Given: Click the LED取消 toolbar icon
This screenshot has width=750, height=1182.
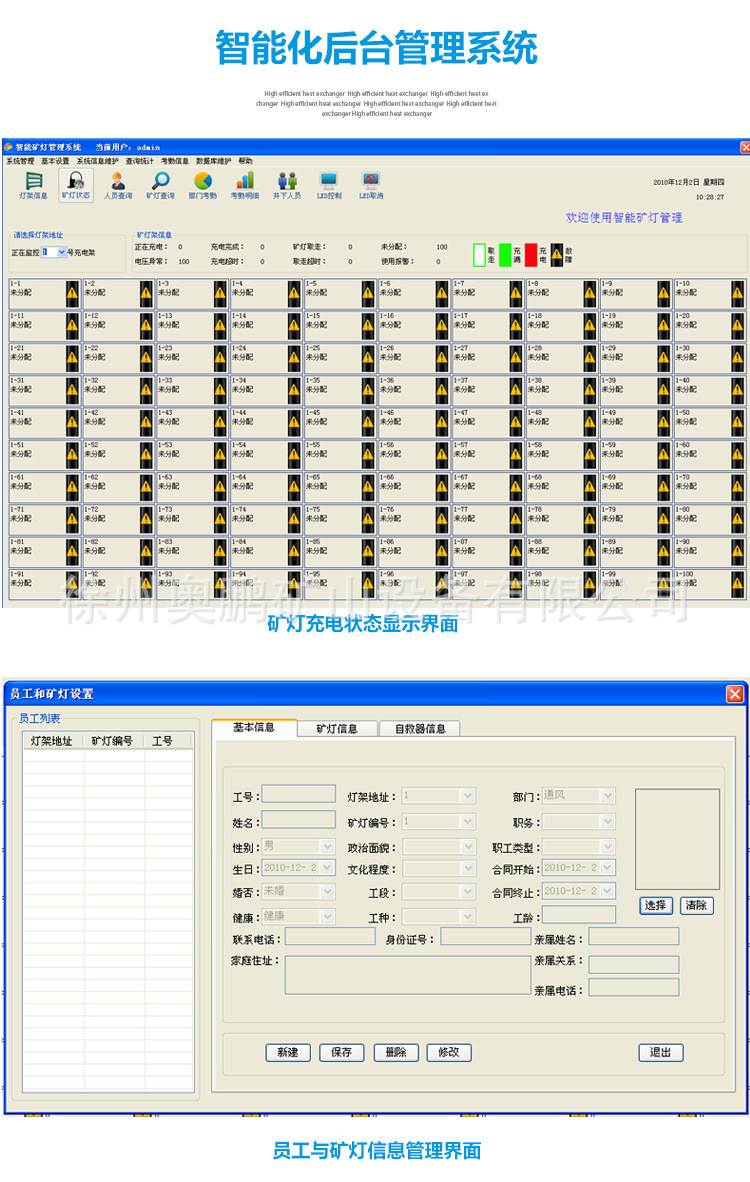Looking at the screenshot, I should click(x=371, y=183).
